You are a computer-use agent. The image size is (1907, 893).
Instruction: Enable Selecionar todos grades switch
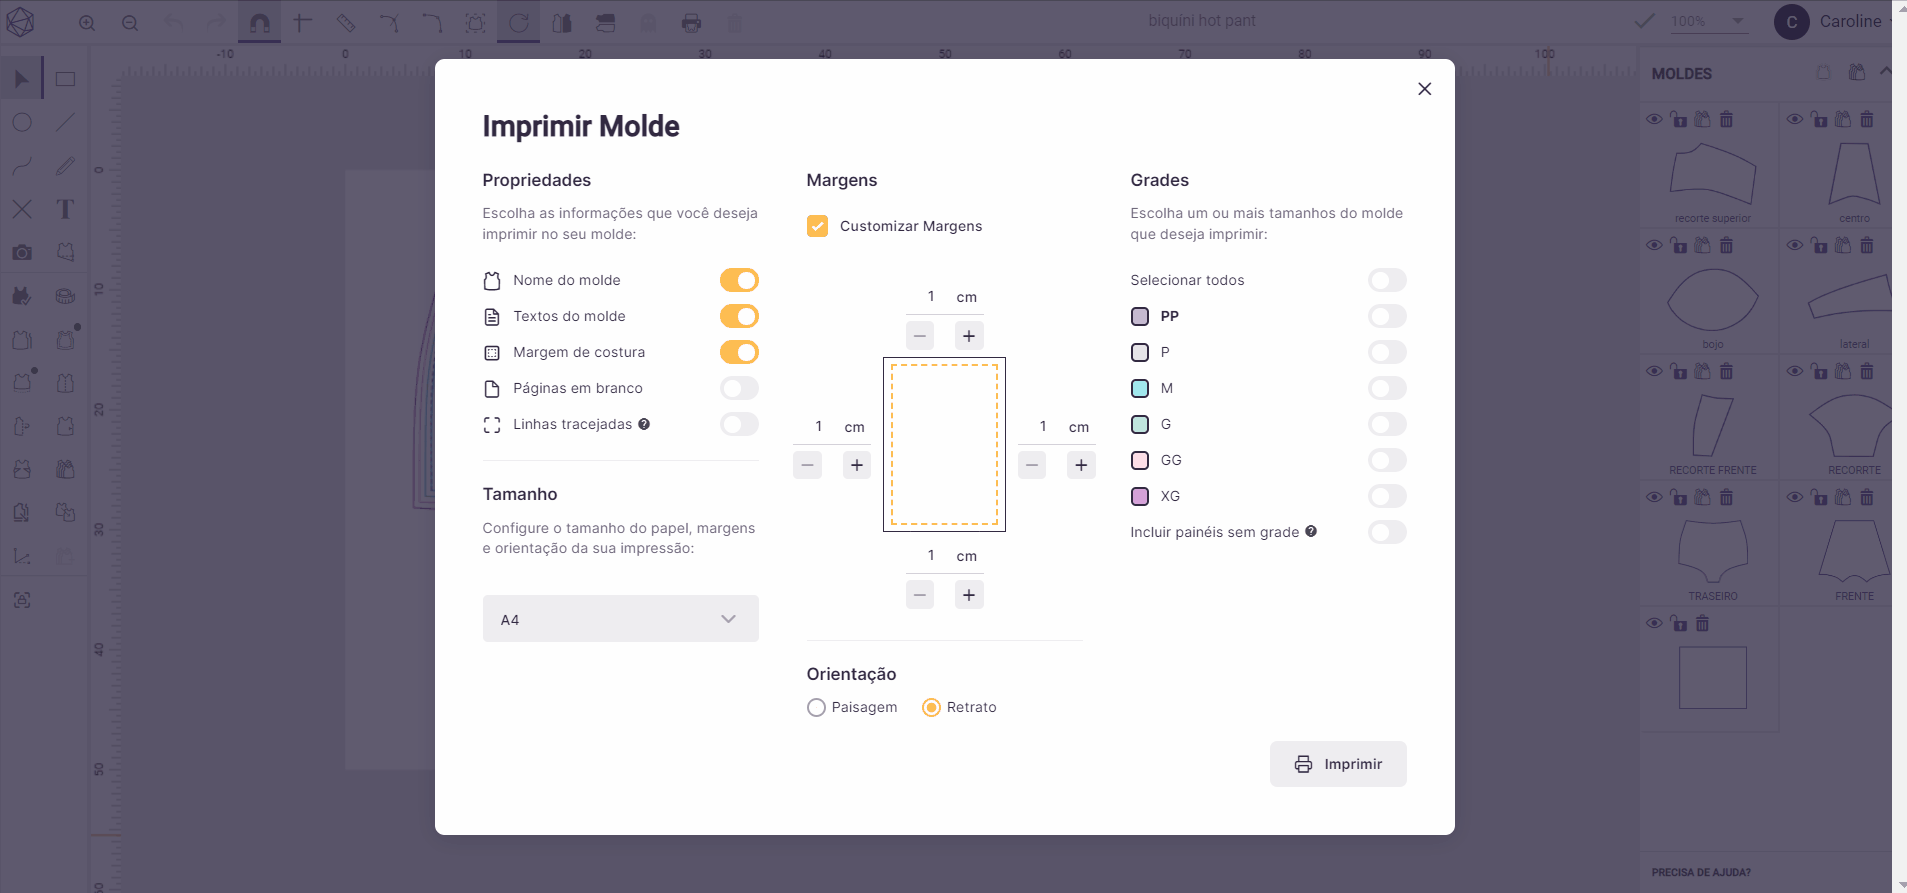pyautogui.click(x=1387, y=280)
